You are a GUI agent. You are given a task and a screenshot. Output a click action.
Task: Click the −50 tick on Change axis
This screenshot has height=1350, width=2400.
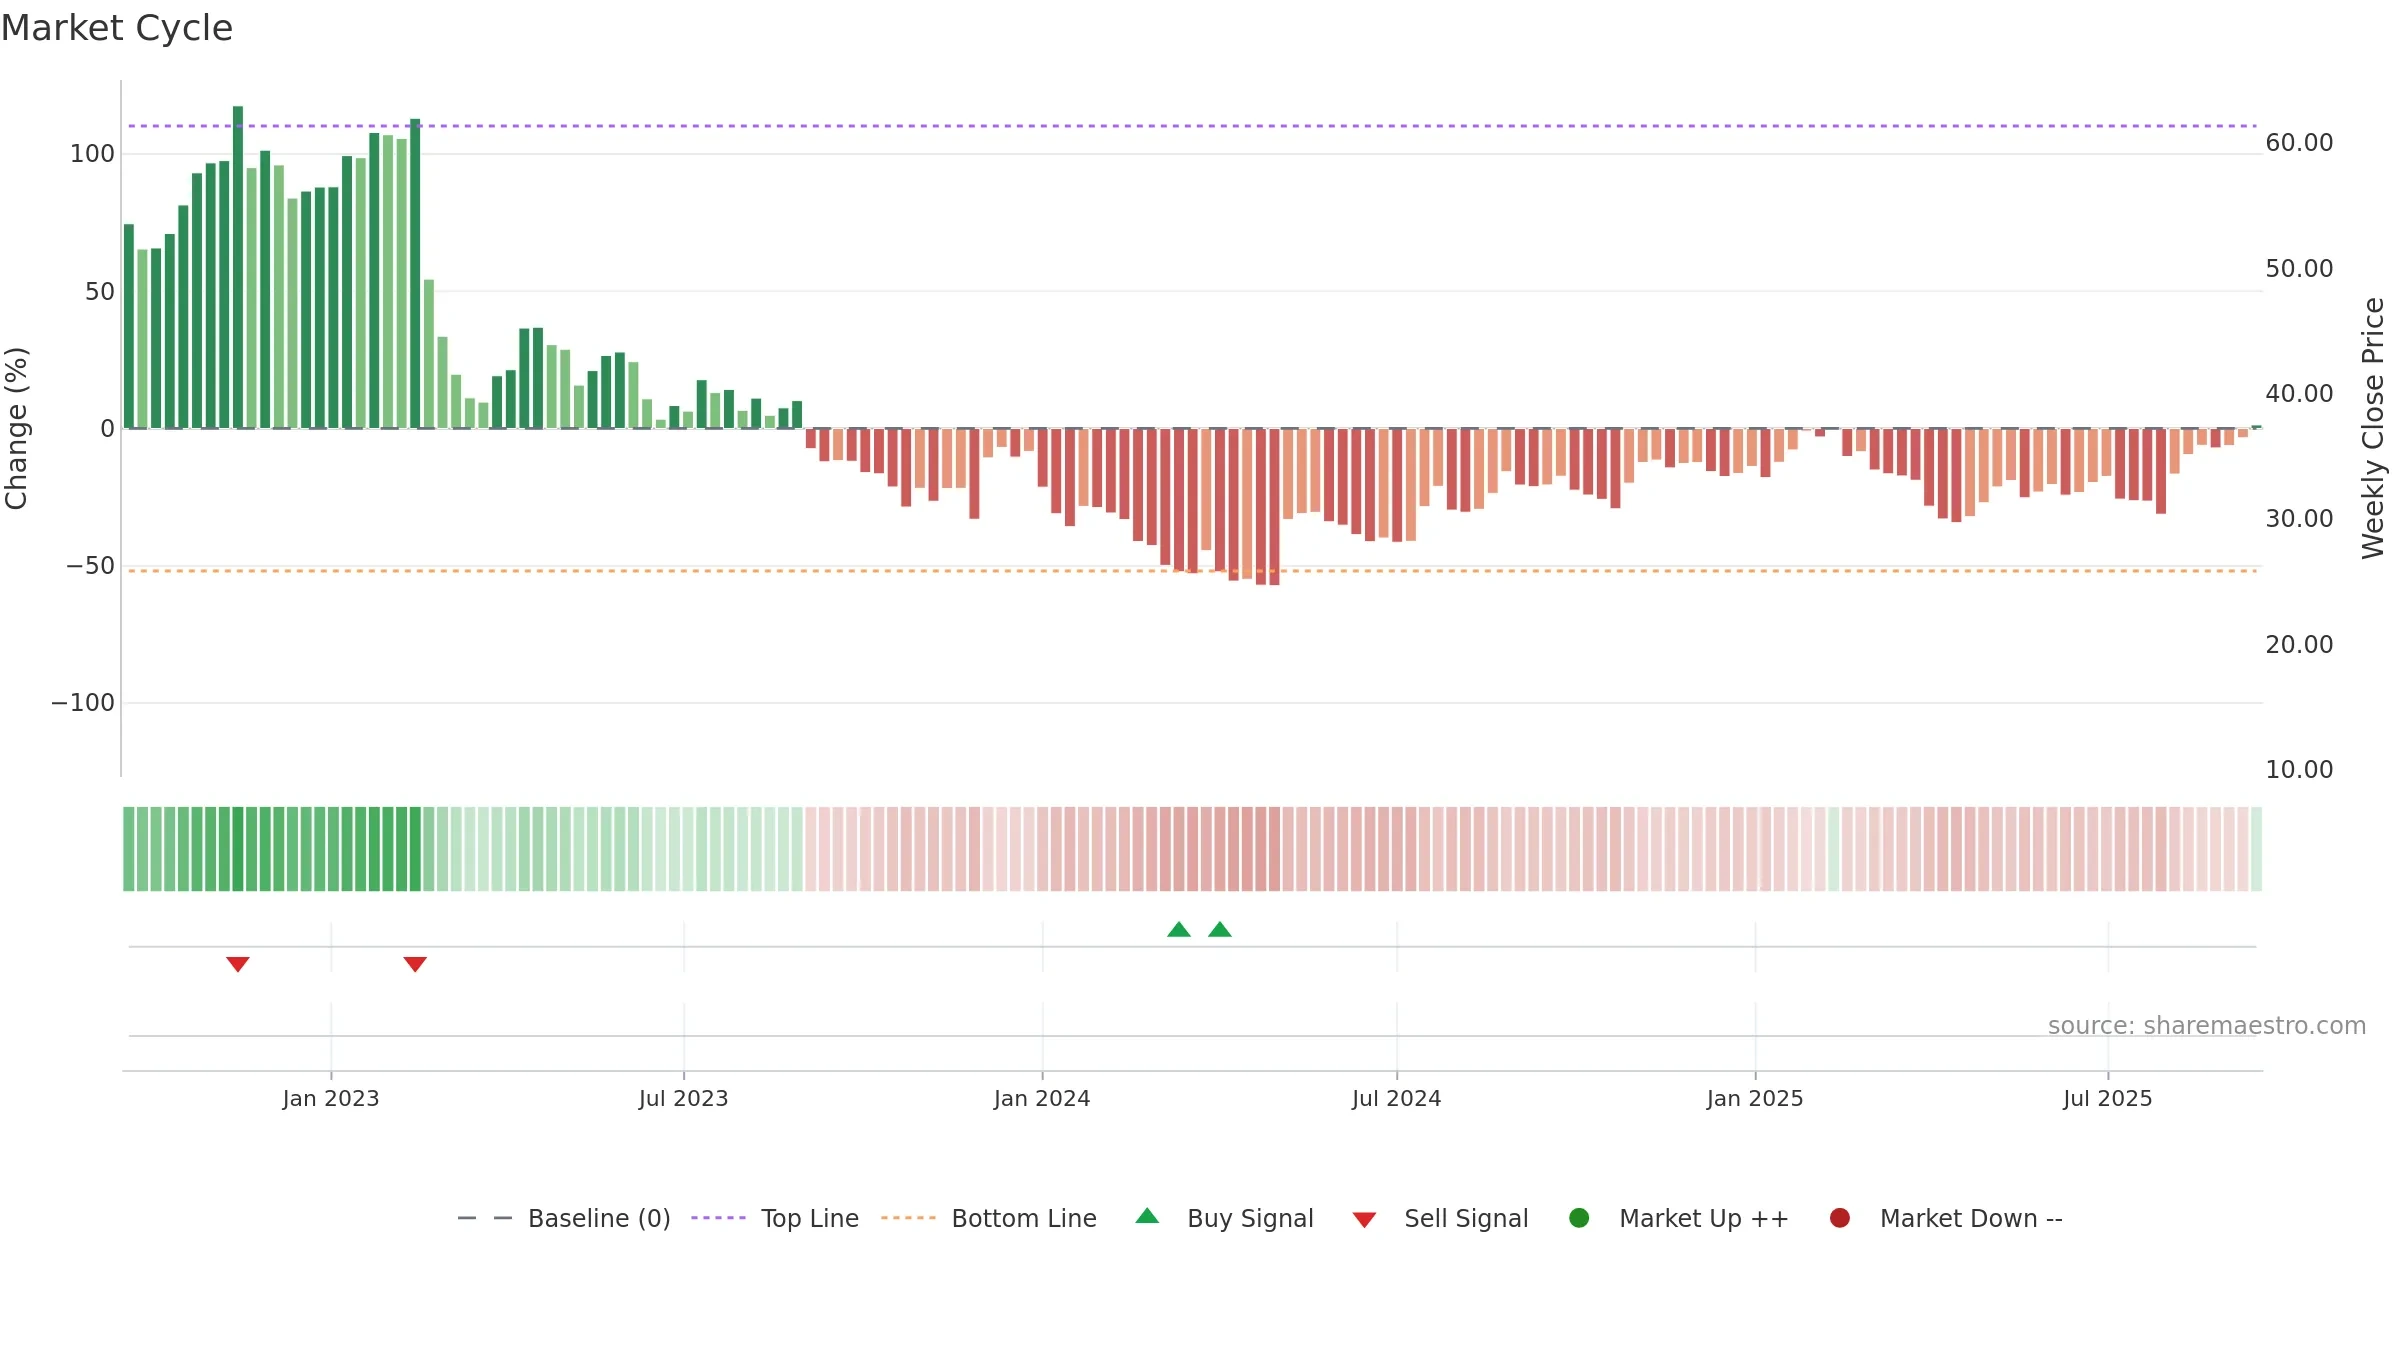90,566
